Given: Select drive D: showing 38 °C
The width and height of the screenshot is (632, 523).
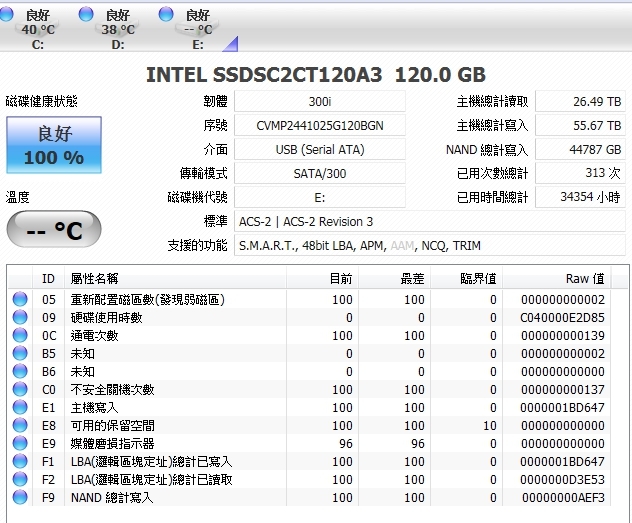Looking at the screenshot, I should click(x=118, y=29).
